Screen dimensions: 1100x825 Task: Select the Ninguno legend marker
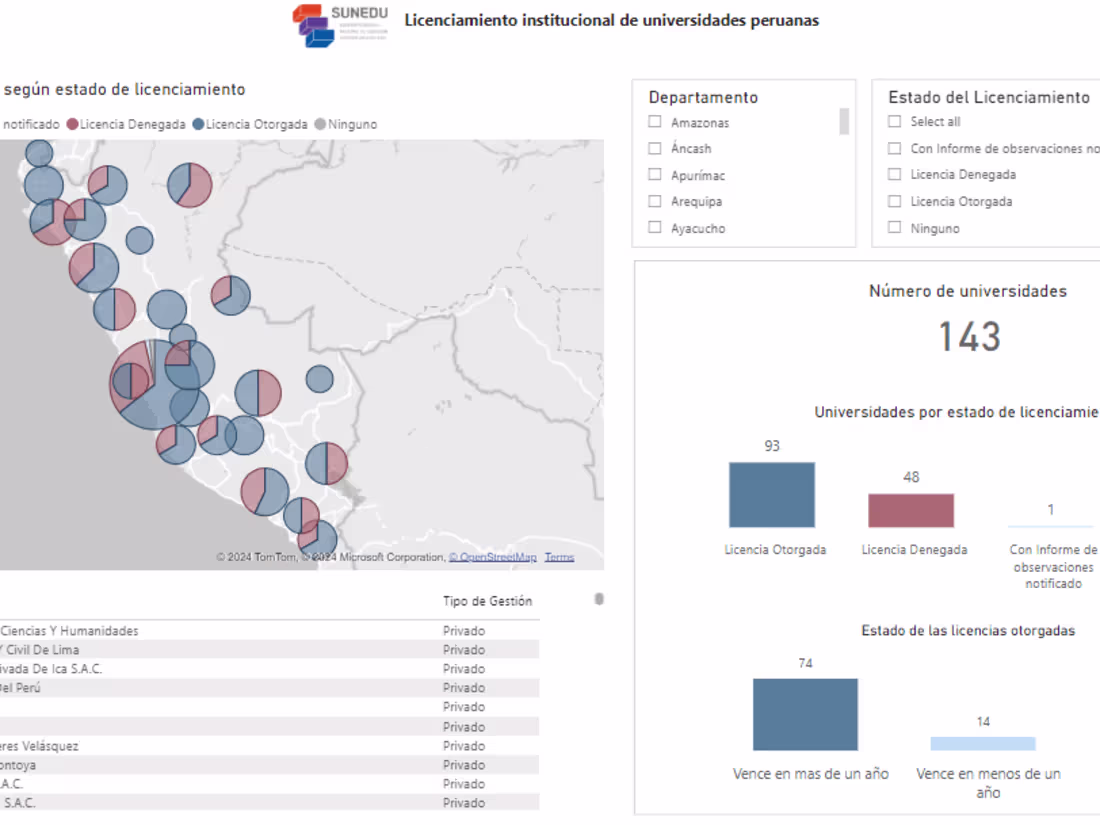coord(320,125)
